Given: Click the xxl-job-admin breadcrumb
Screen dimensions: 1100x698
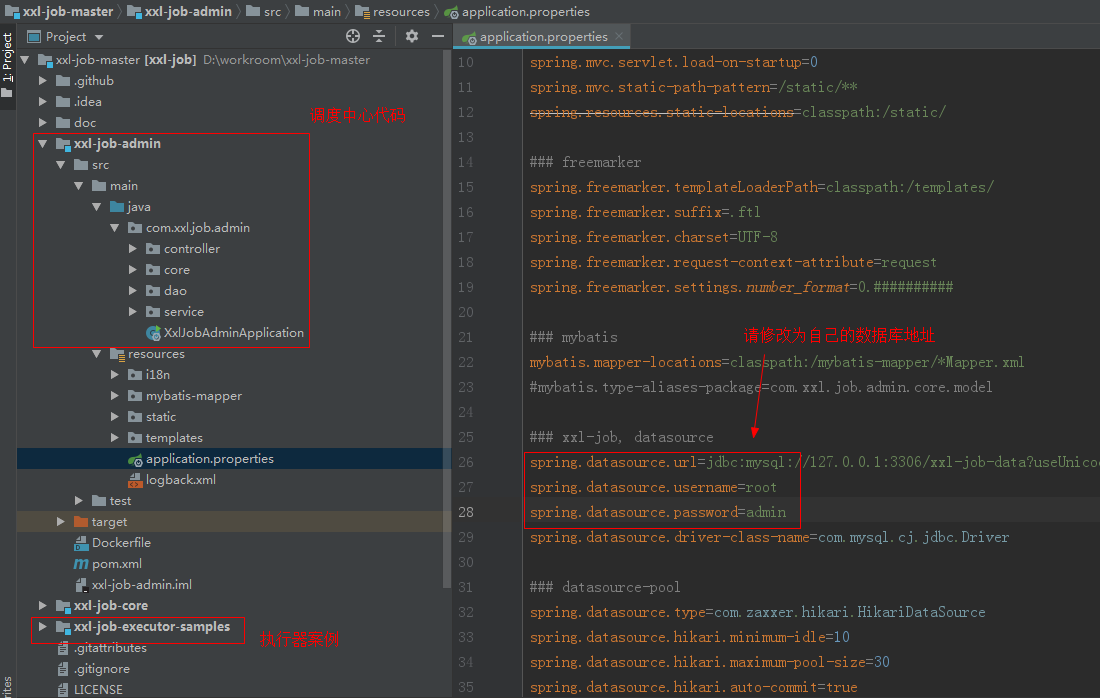Looking at the screenshot, I should point(180,12).
